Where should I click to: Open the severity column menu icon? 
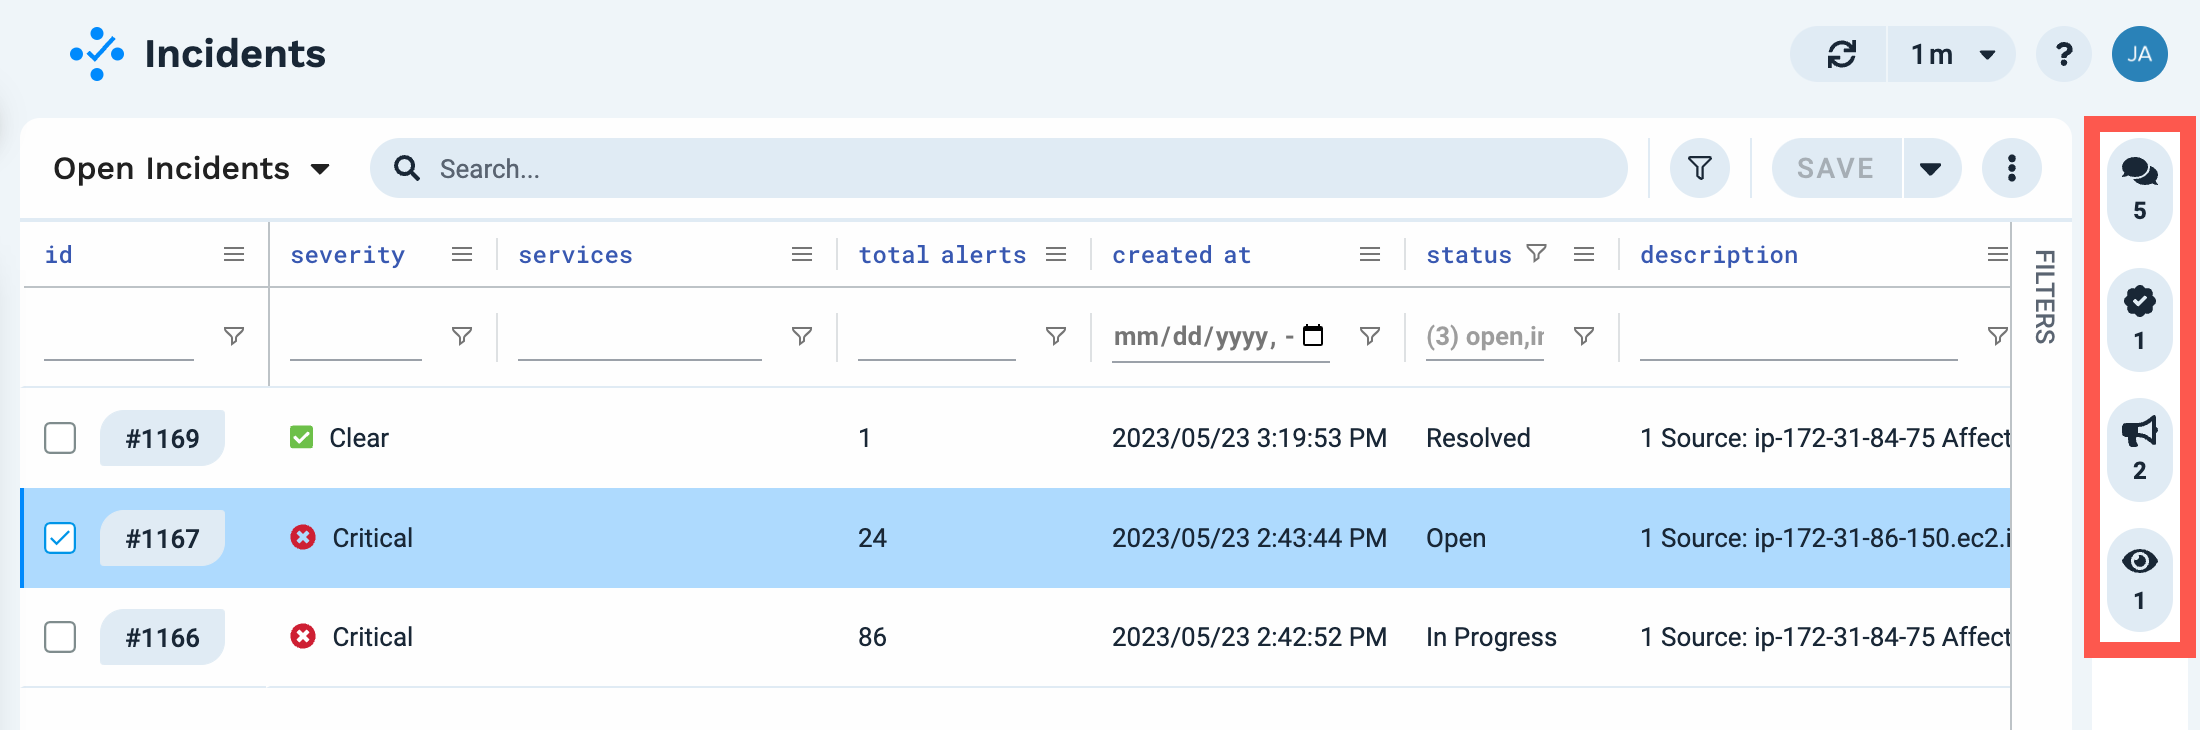tap(462, 255)
